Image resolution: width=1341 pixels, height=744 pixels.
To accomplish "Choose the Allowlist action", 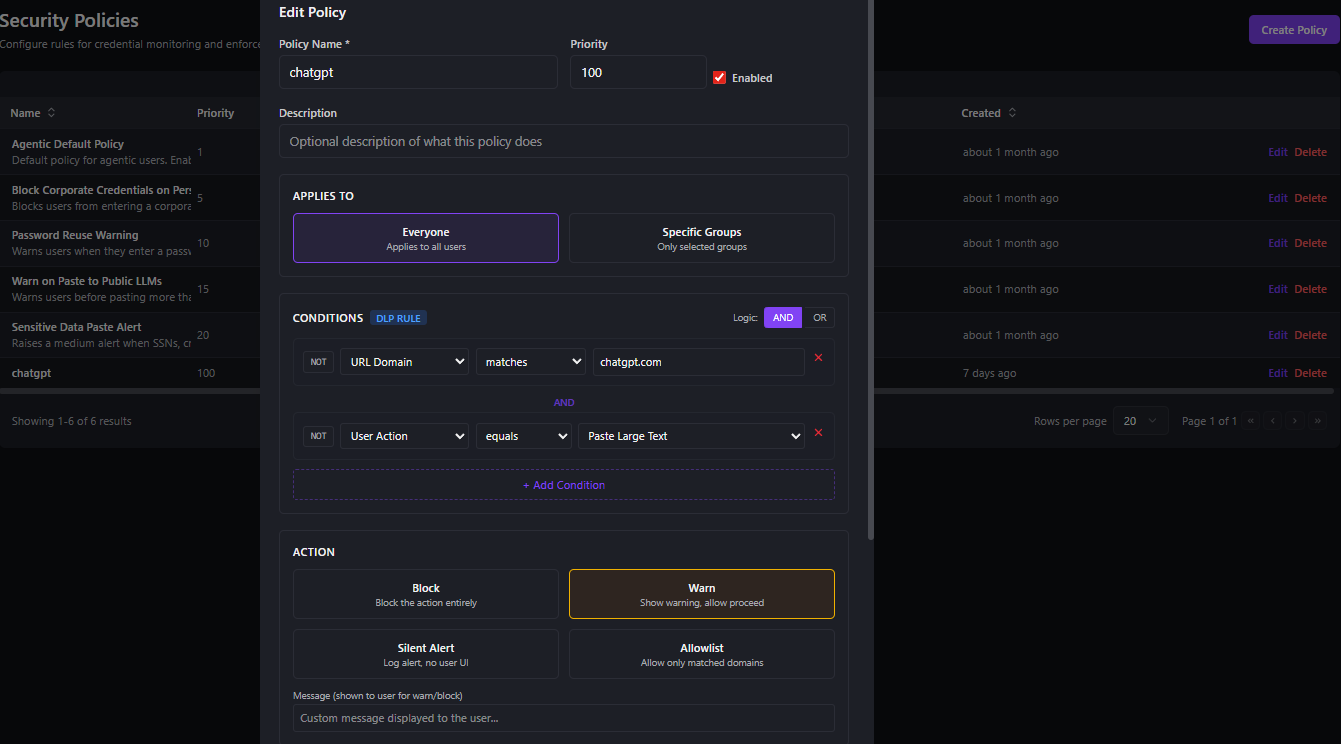I will point(702,654).
